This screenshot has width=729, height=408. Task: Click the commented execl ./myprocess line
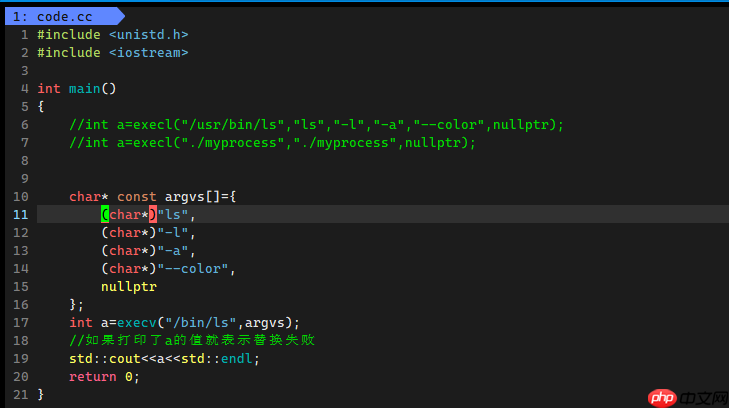tap(272, 143)
